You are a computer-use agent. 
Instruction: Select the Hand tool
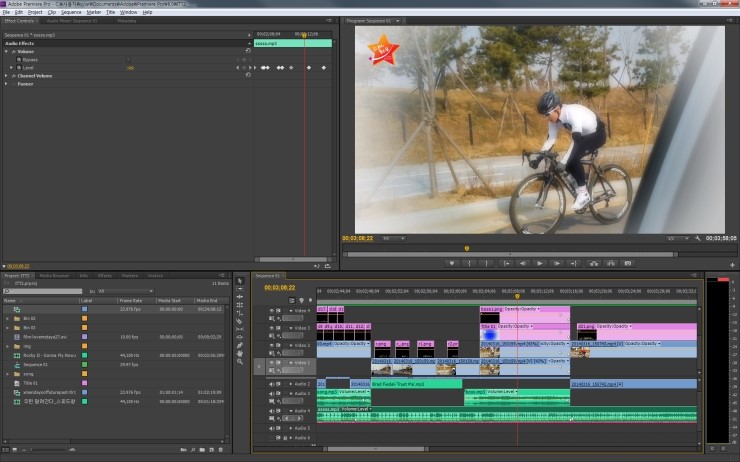click(240, 353)
